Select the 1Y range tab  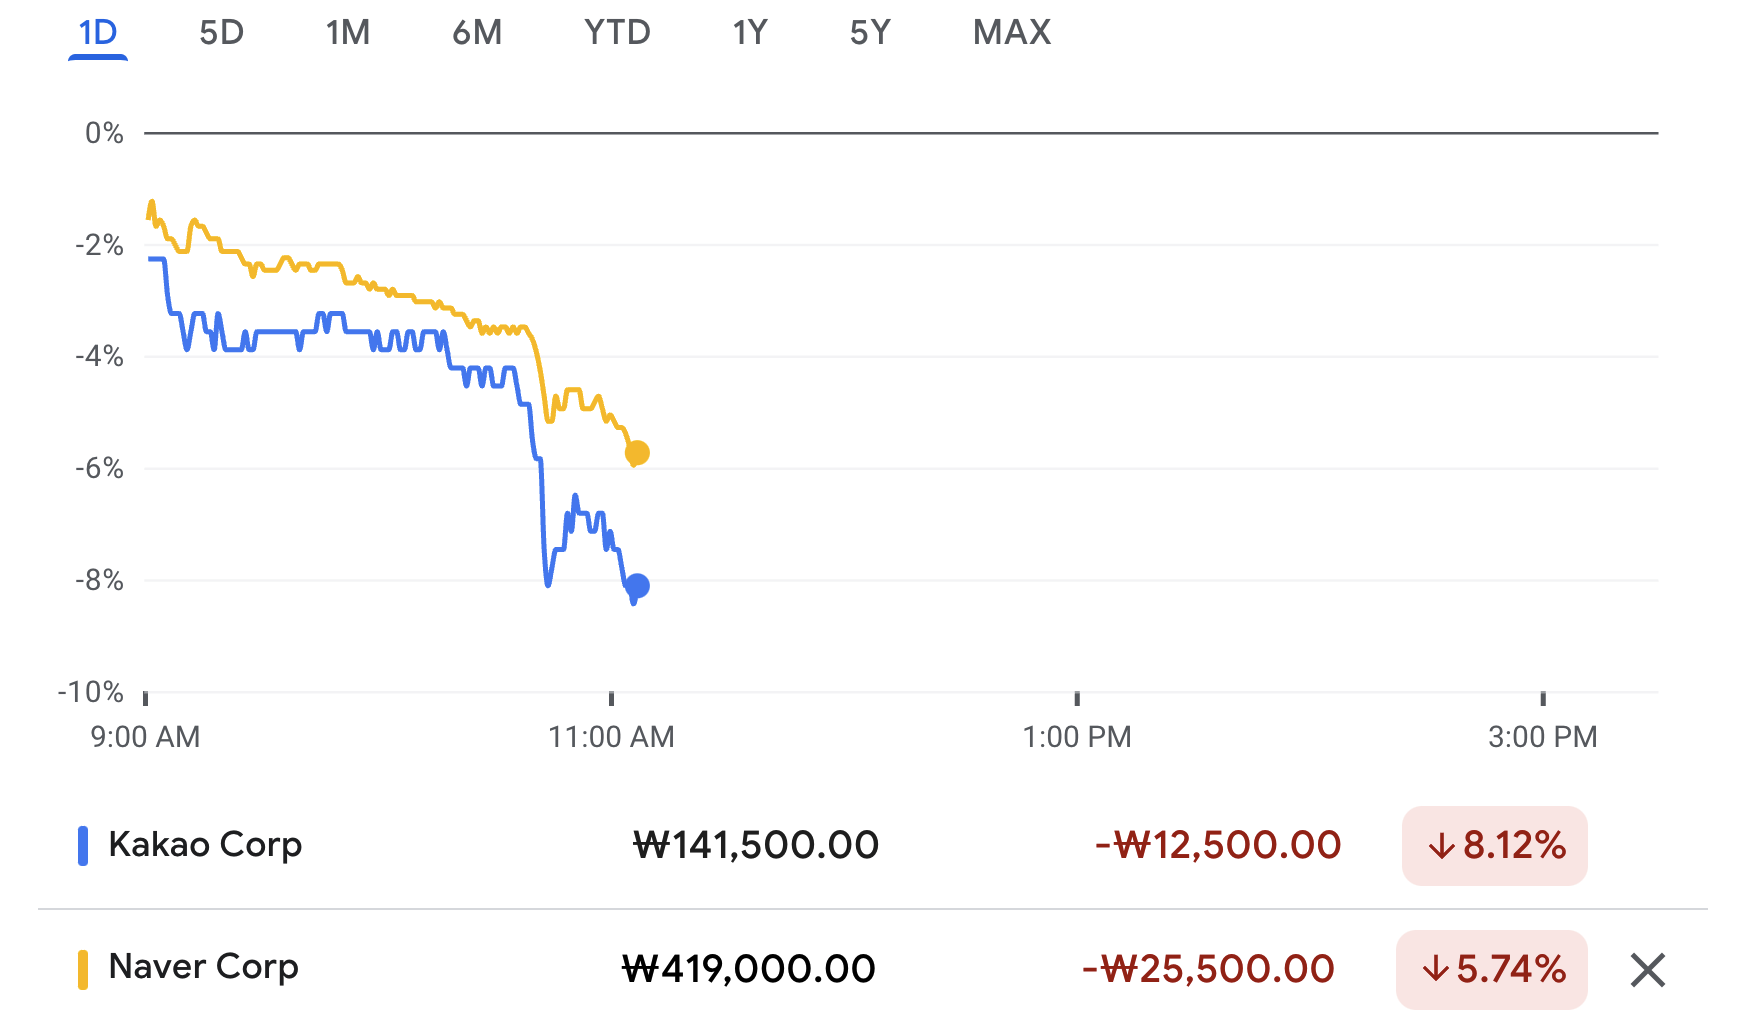750,33
